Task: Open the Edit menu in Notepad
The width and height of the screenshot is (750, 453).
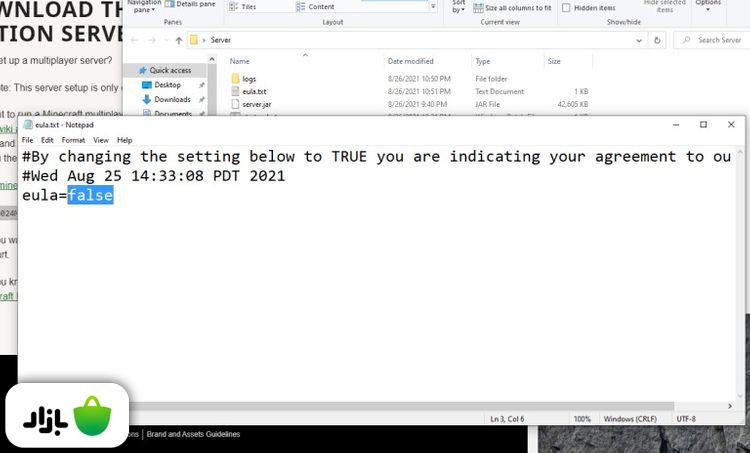Action: coord(47,140)
